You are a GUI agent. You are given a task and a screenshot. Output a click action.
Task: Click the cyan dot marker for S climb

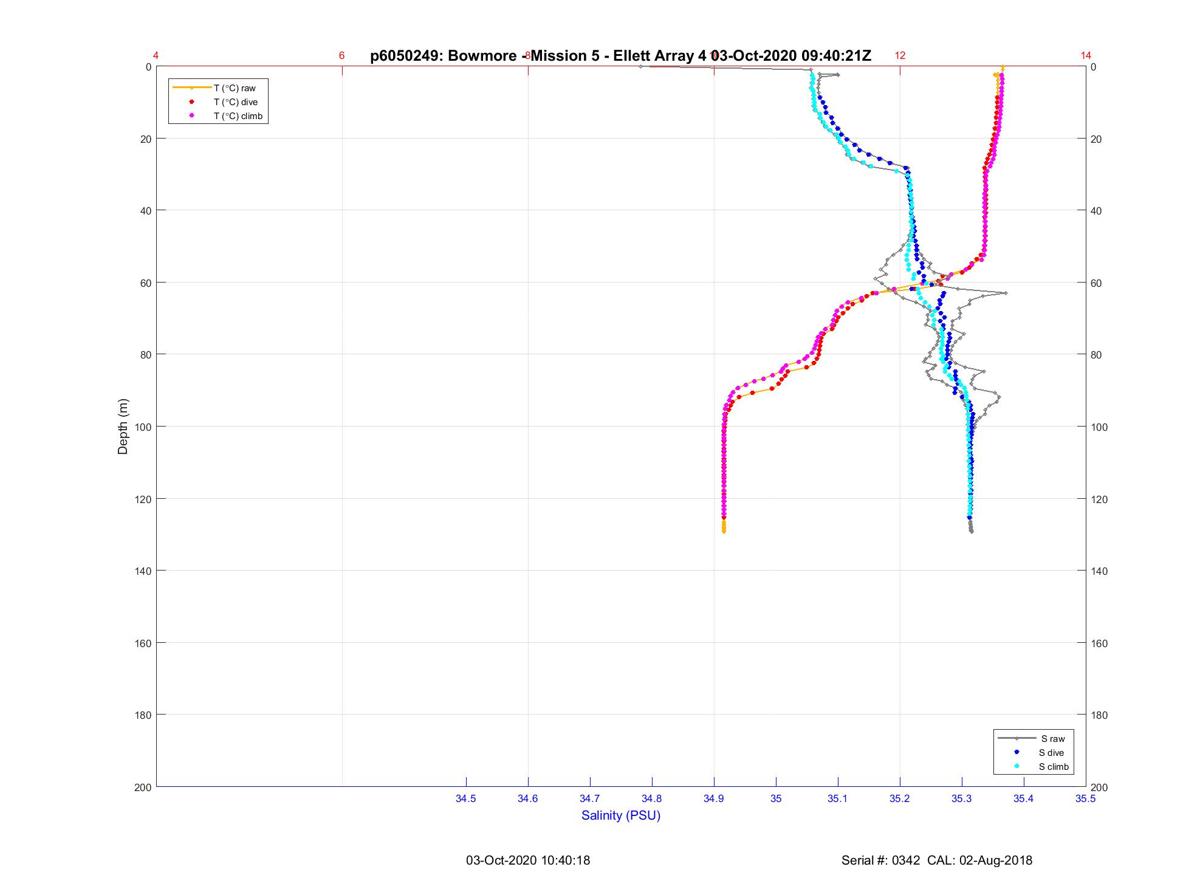[1016, 766]
